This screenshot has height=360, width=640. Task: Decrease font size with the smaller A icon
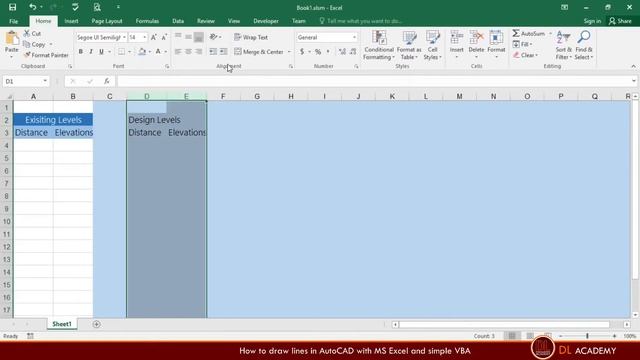coord(164,37)
